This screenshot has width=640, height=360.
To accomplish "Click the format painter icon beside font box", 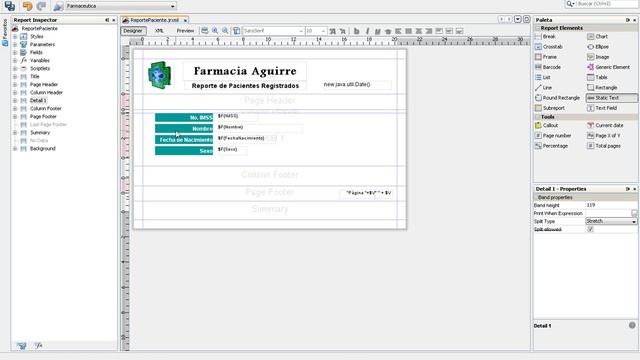I will pos(236,31).
